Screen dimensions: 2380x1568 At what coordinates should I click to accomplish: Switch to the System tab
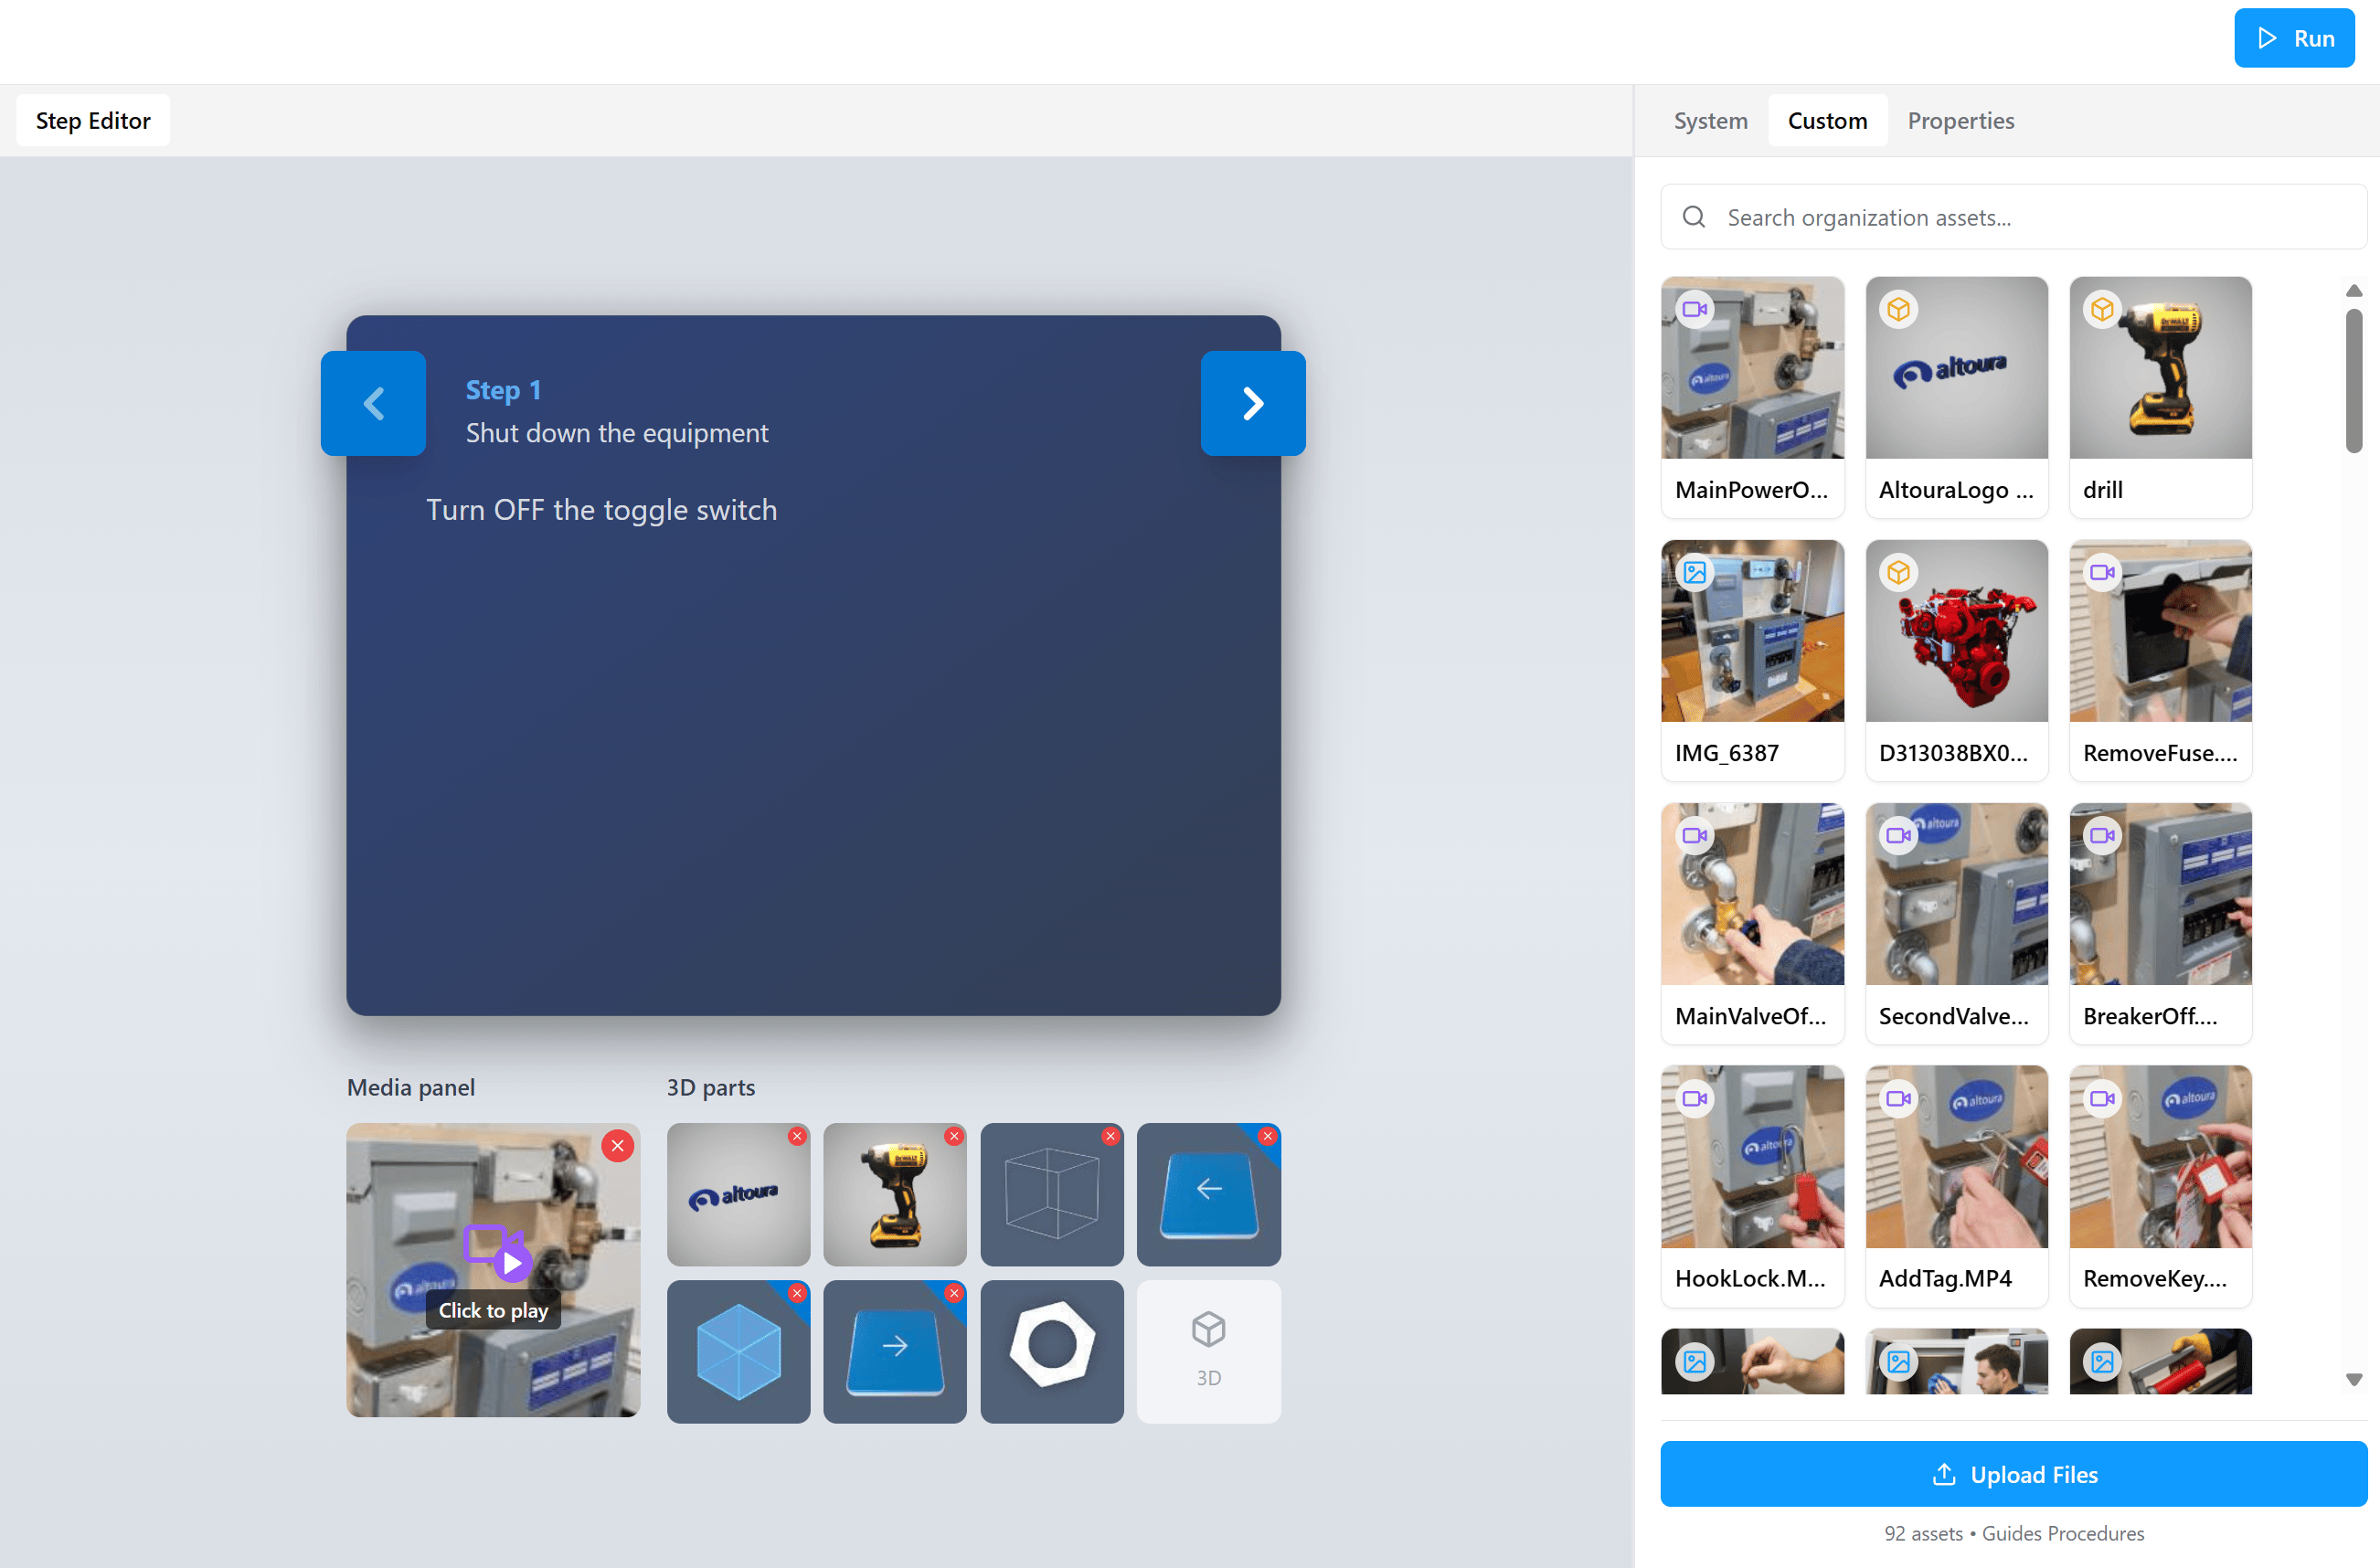(x=1710, y=120)
